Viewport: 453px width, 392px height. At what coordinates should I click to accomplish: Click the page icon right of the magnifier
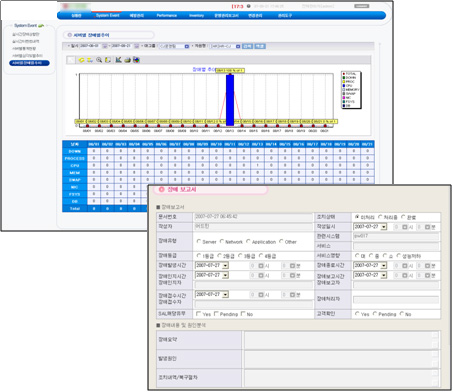(x=108, y=60)
